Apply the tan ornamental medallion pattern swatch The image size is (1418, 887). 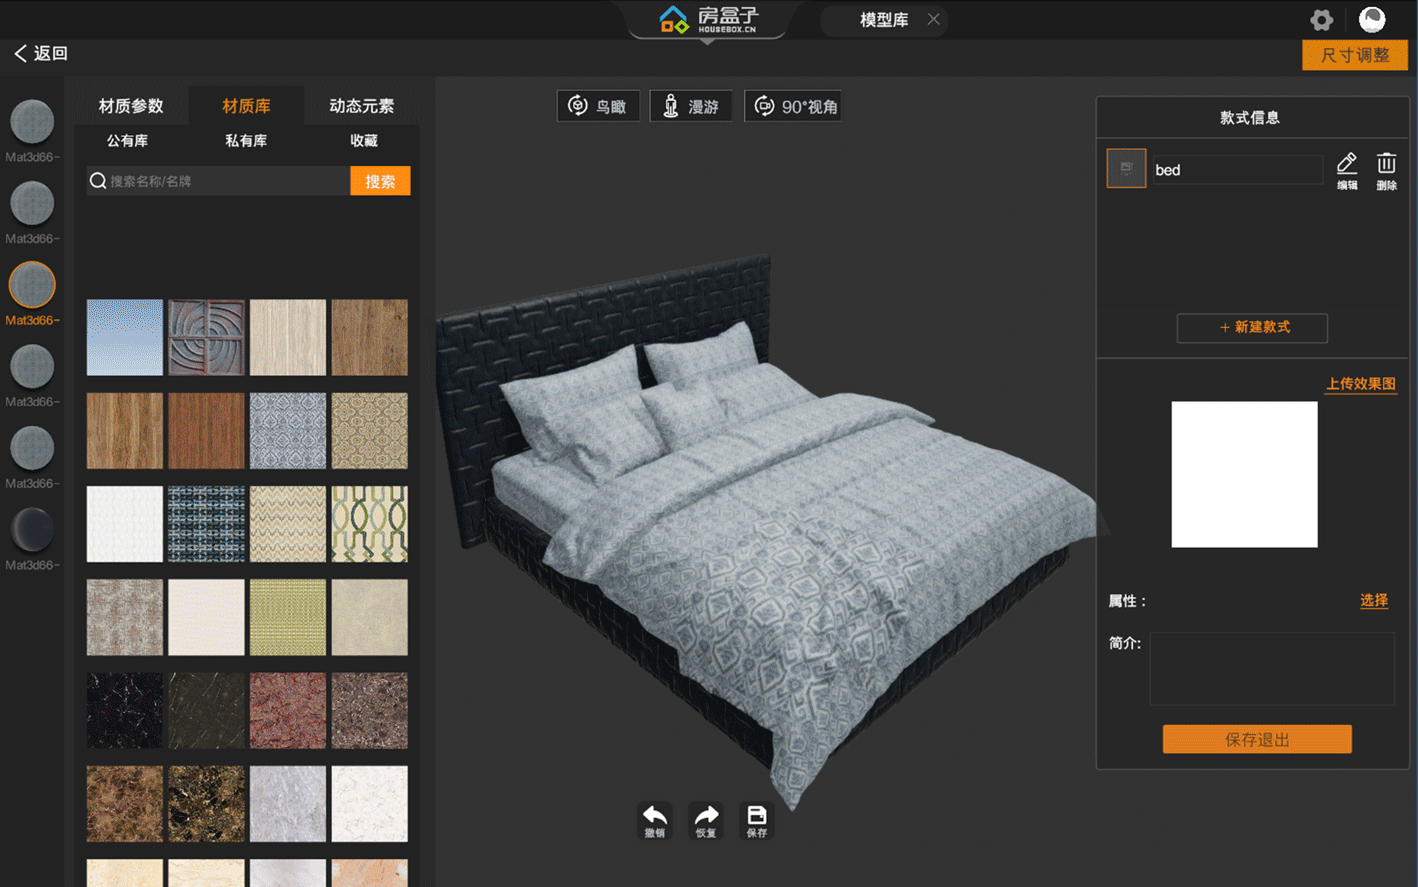(370, 431)
